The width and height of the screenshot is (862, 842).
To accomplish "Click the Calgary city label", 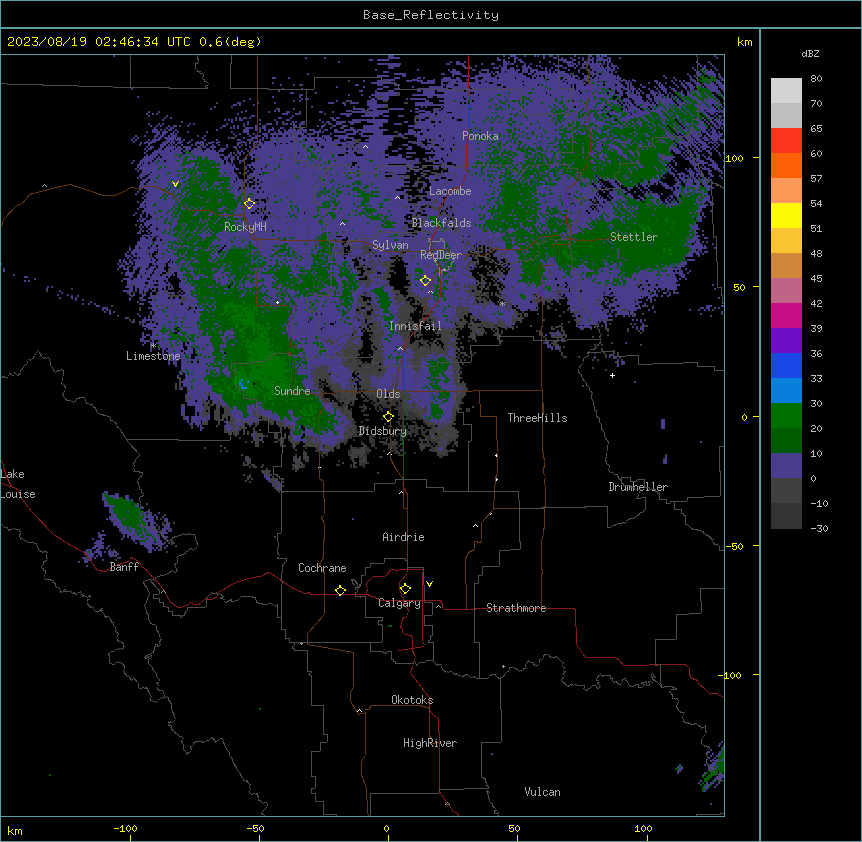I will pos(399,603).
